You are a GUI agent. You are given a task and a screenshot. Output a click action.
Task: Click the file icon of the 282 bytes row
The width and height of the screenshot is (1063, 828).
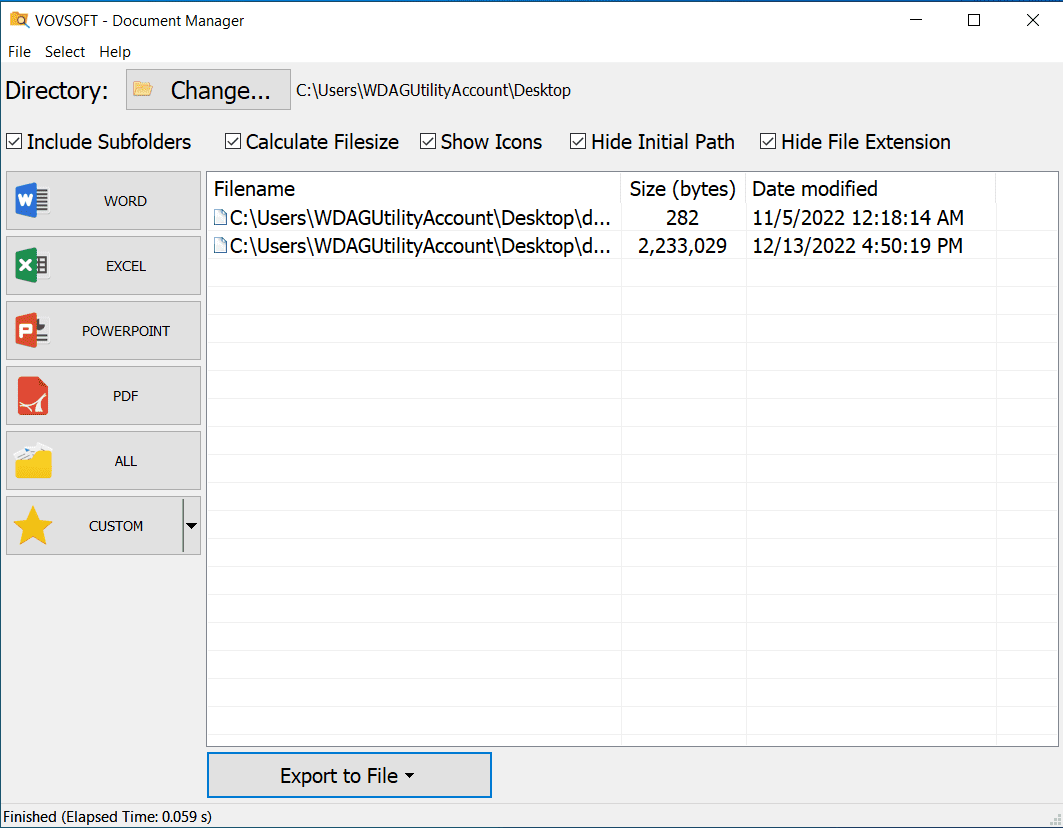220,217
